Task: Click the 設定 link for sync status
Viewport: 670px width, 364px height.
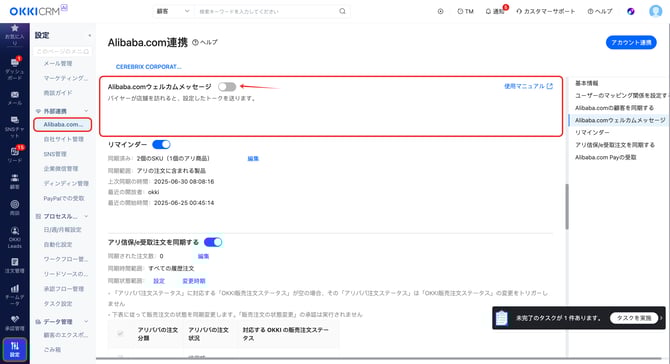Action: (x=159, y=281)
